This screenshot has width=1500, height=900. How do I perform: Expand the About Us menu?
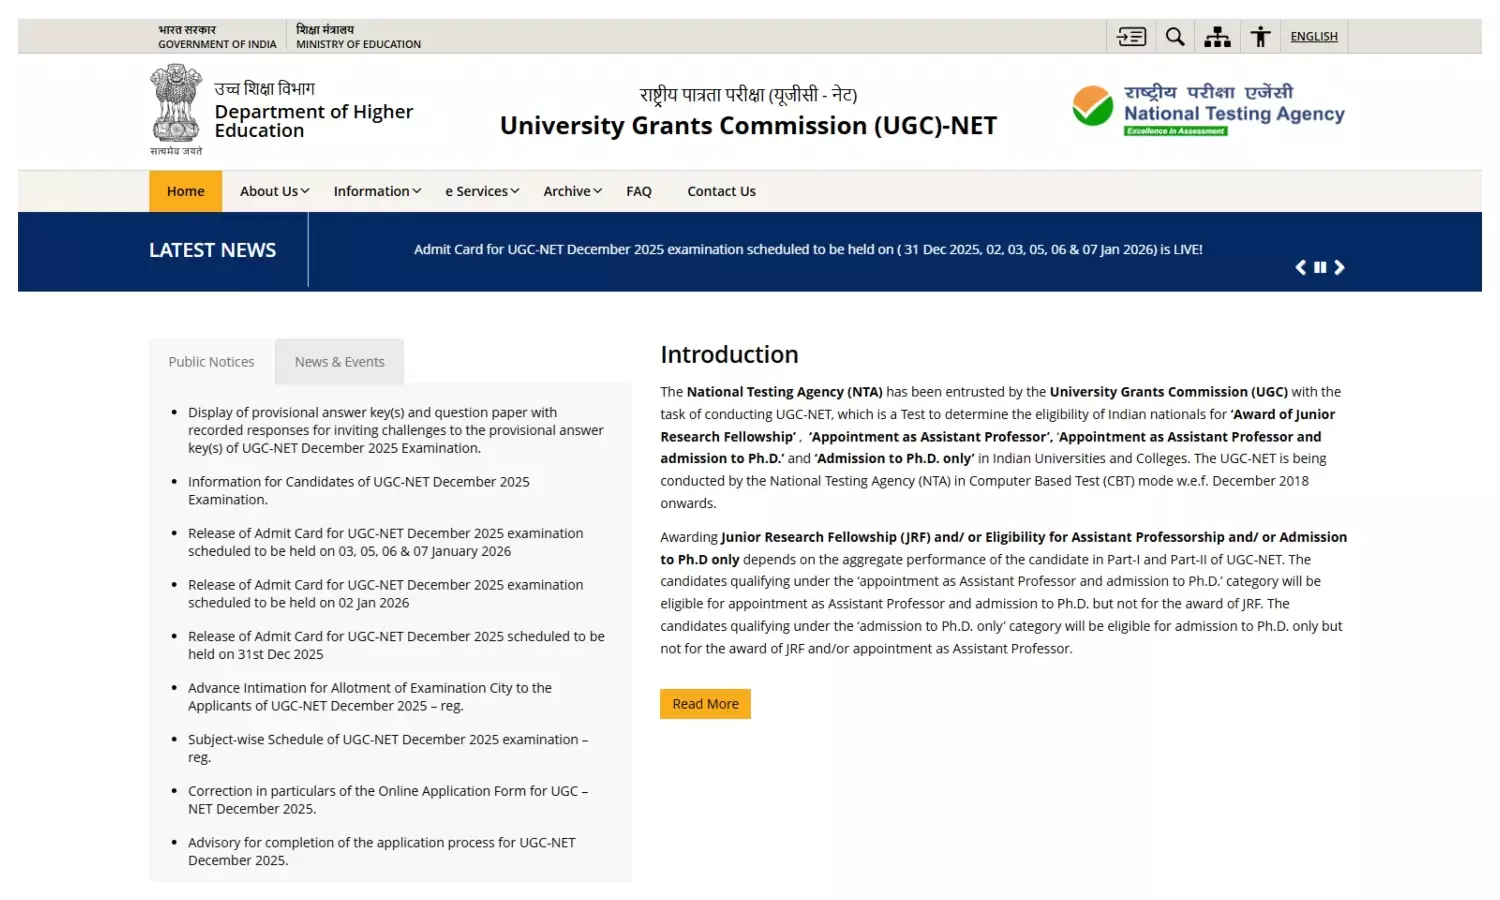(x=274, y=191)
